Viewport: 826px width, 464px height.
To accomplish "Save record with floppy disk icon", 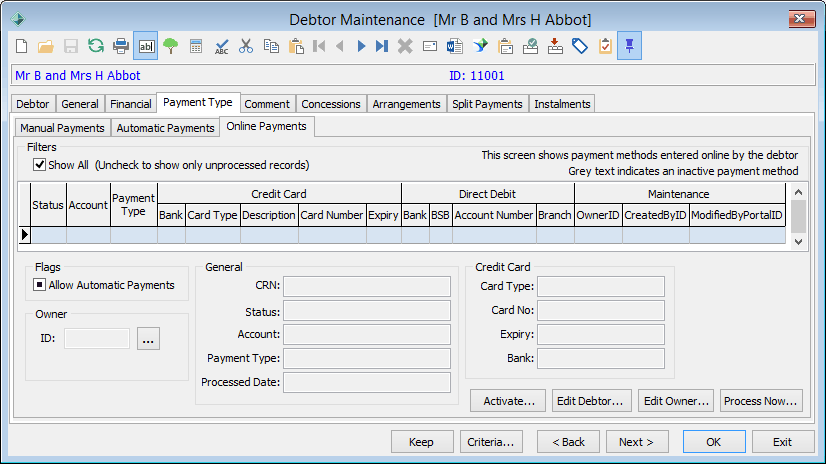I will pyautogui.click(x=71, y=46).
